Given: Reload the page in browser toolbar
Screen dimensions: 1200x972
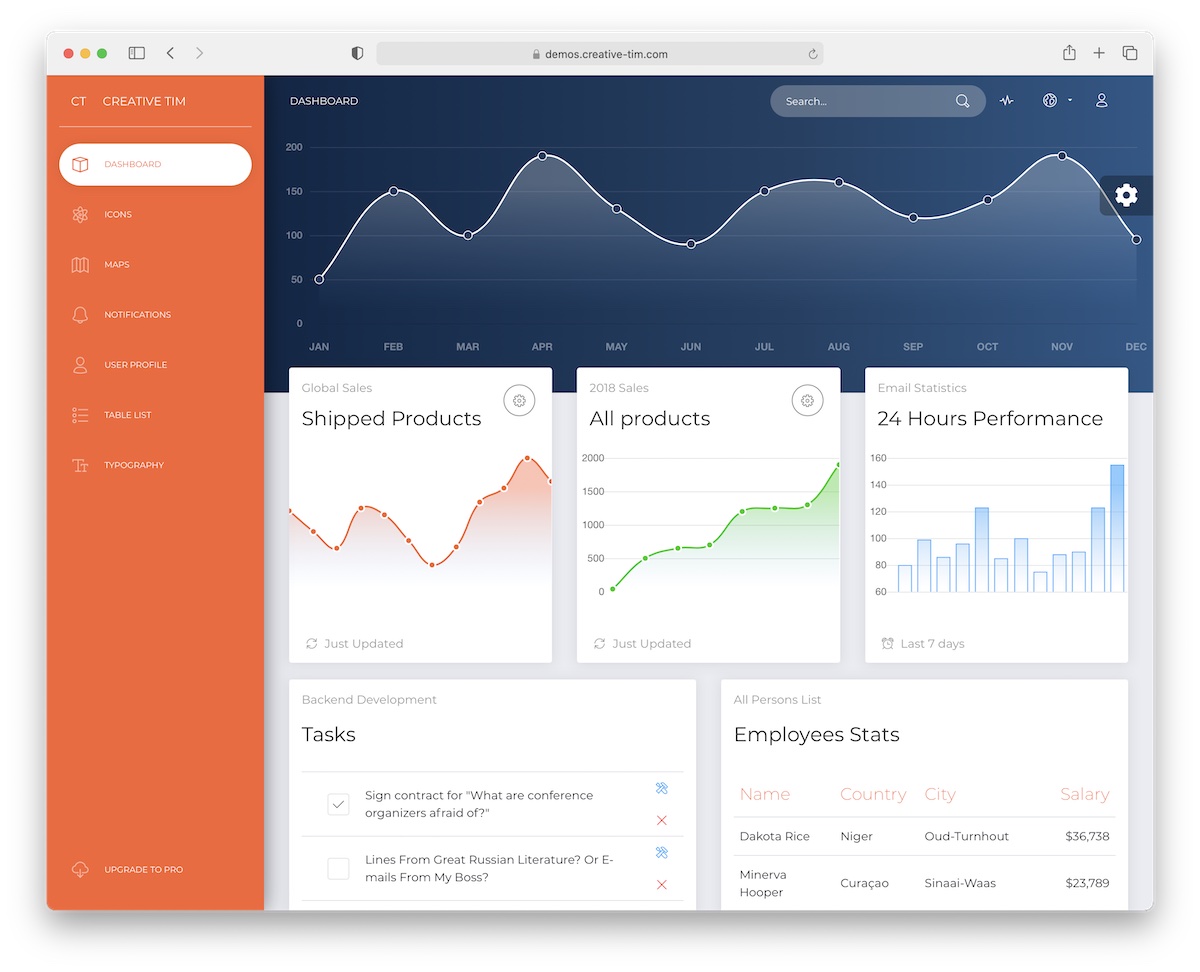Looking at the screenshot, I should coord(813,54).
